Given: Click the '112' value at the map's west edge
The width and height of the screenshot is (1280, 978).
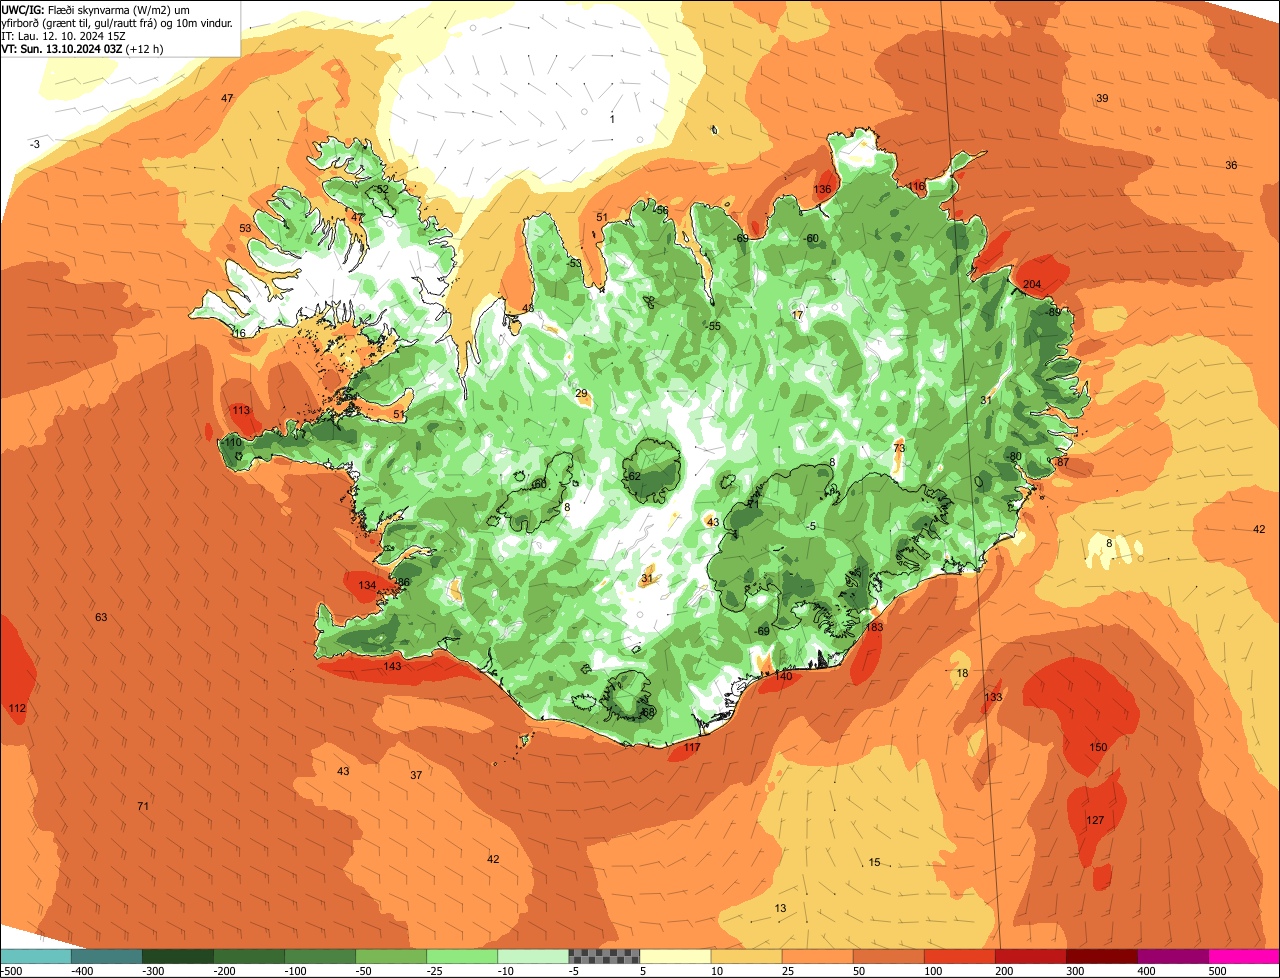Looking at the screenshot, I should click(x=17, y=708).
